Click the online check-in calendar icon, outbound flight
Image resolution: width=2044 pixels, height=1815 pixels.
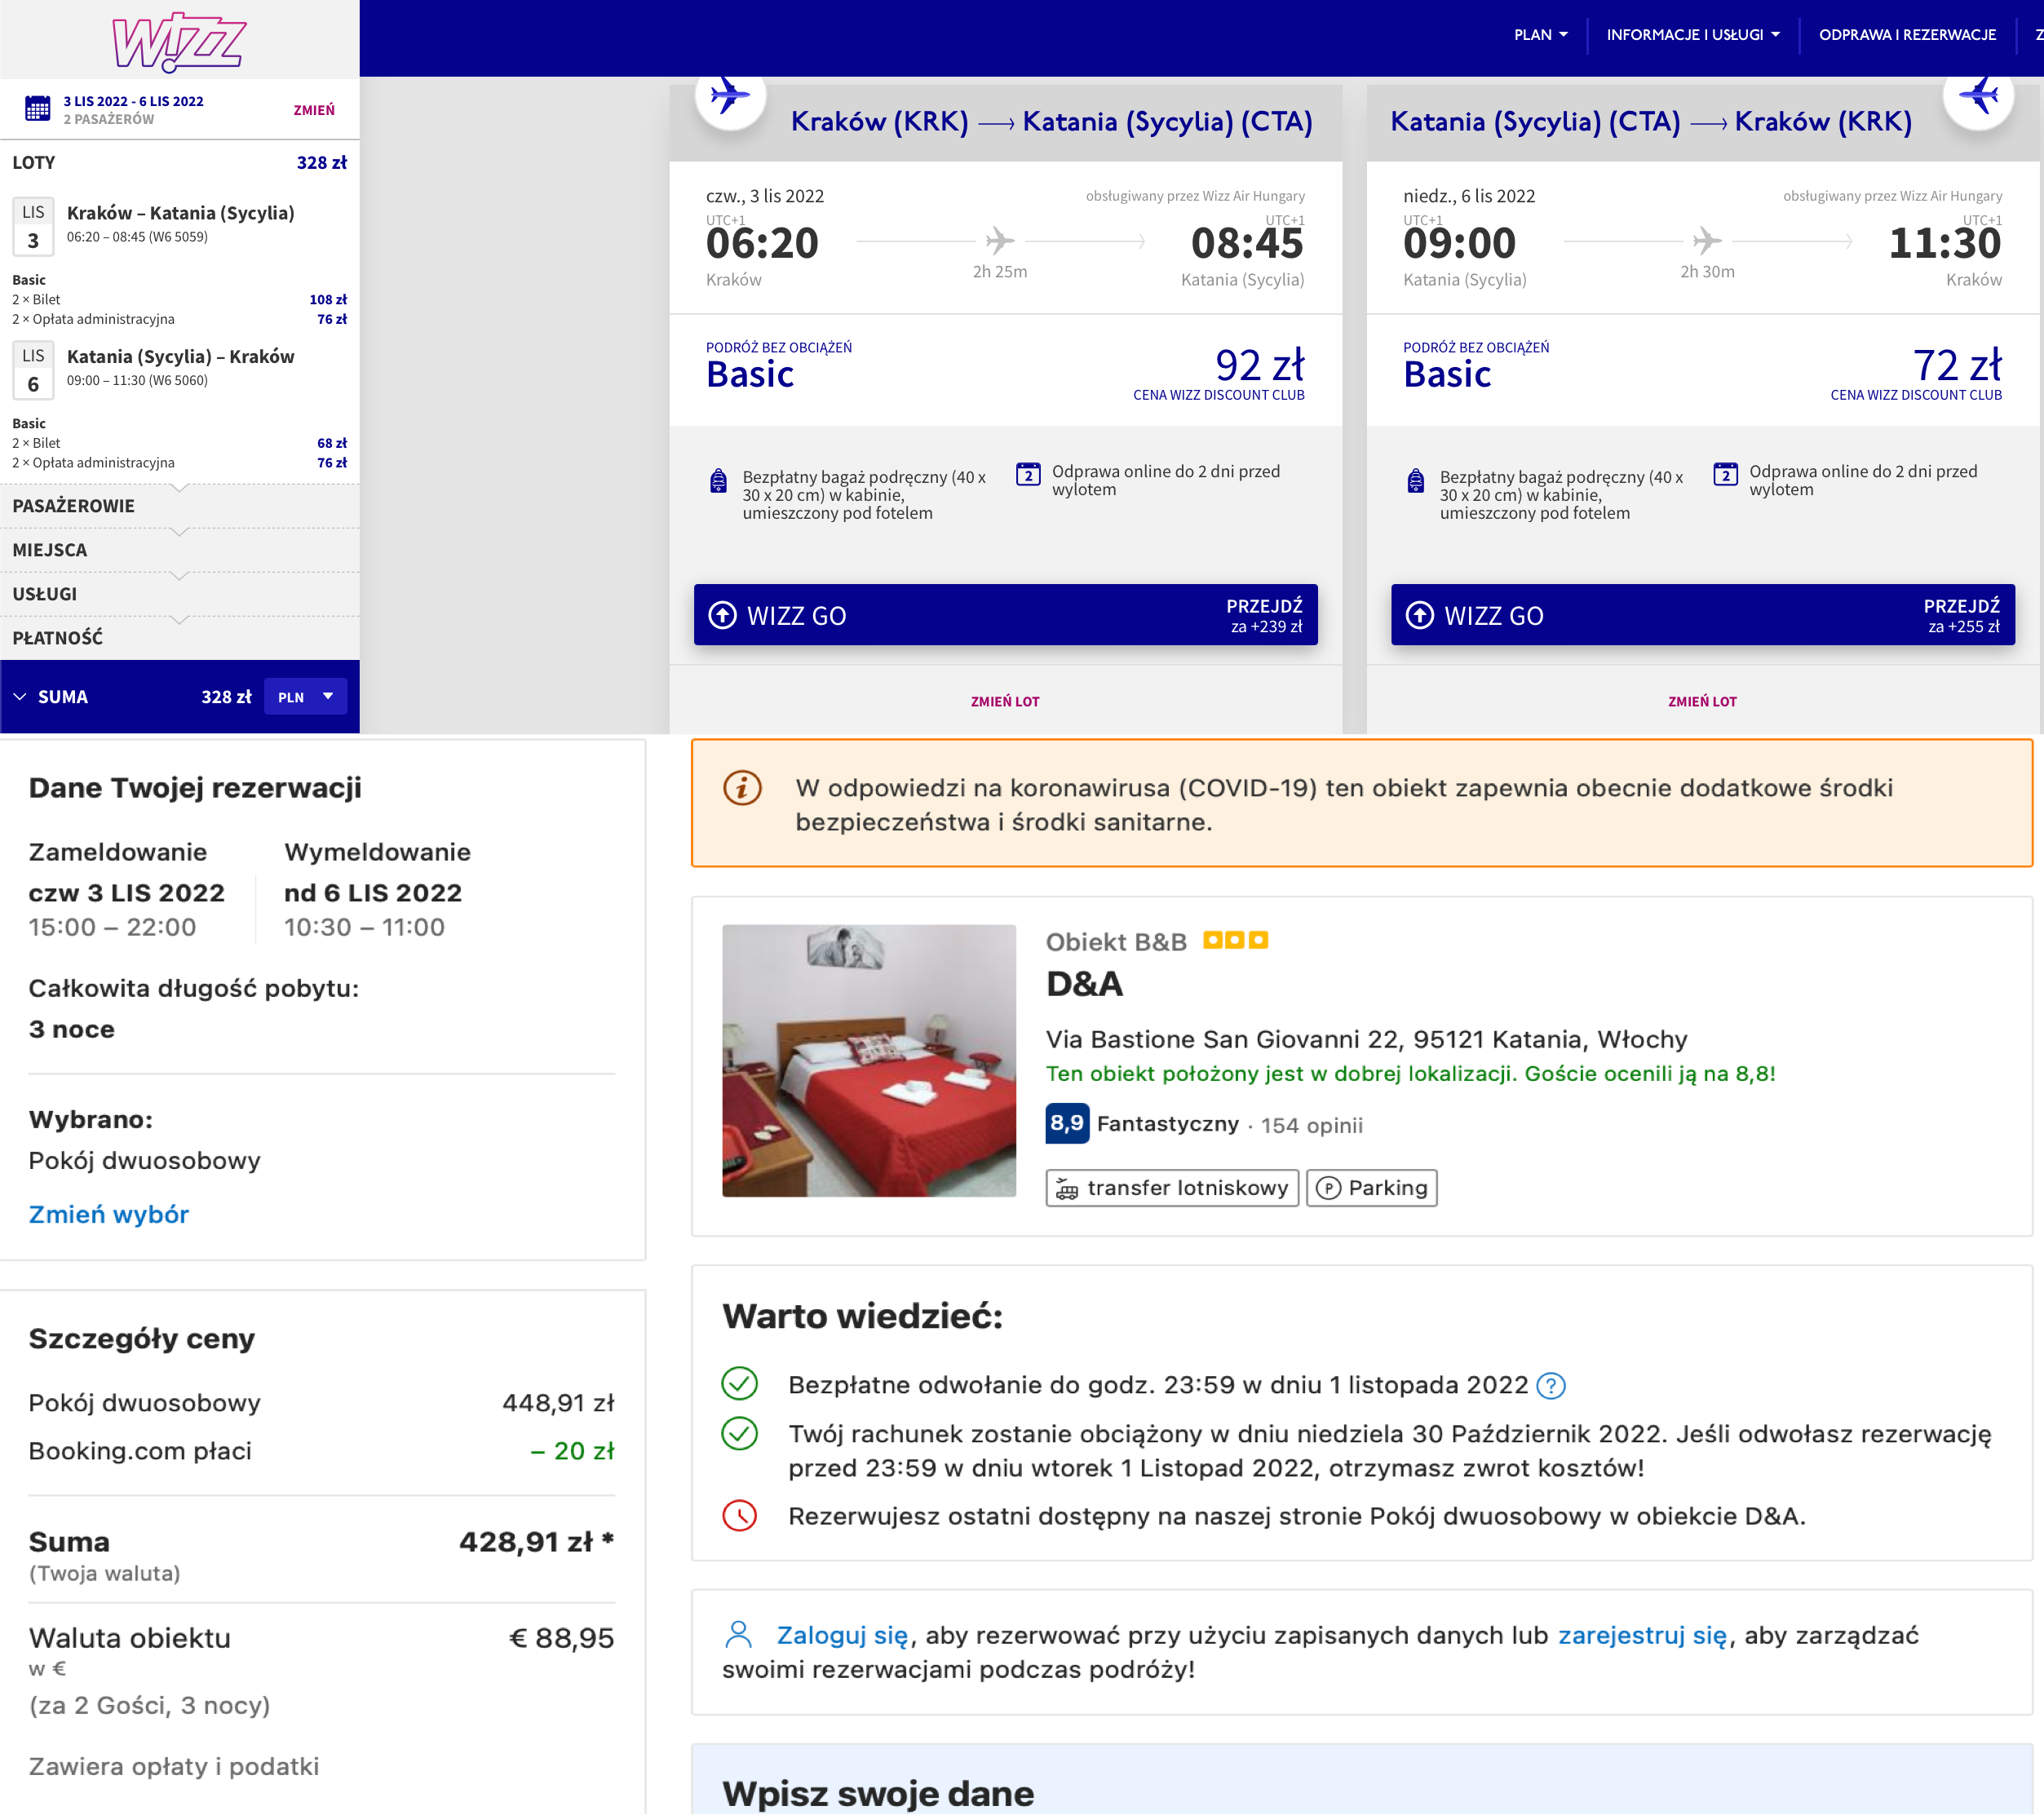pyautogui.click(x=1028, y=474)
